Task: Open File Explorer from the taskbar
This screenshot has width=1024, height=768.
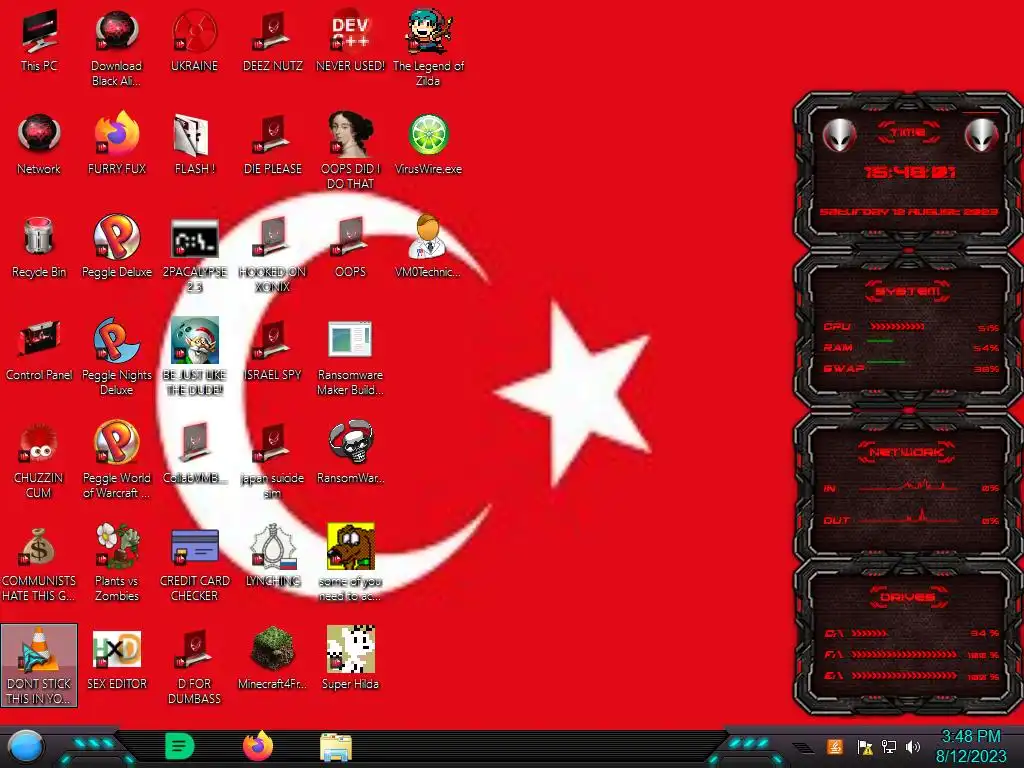Action: (x=336, y=748)
